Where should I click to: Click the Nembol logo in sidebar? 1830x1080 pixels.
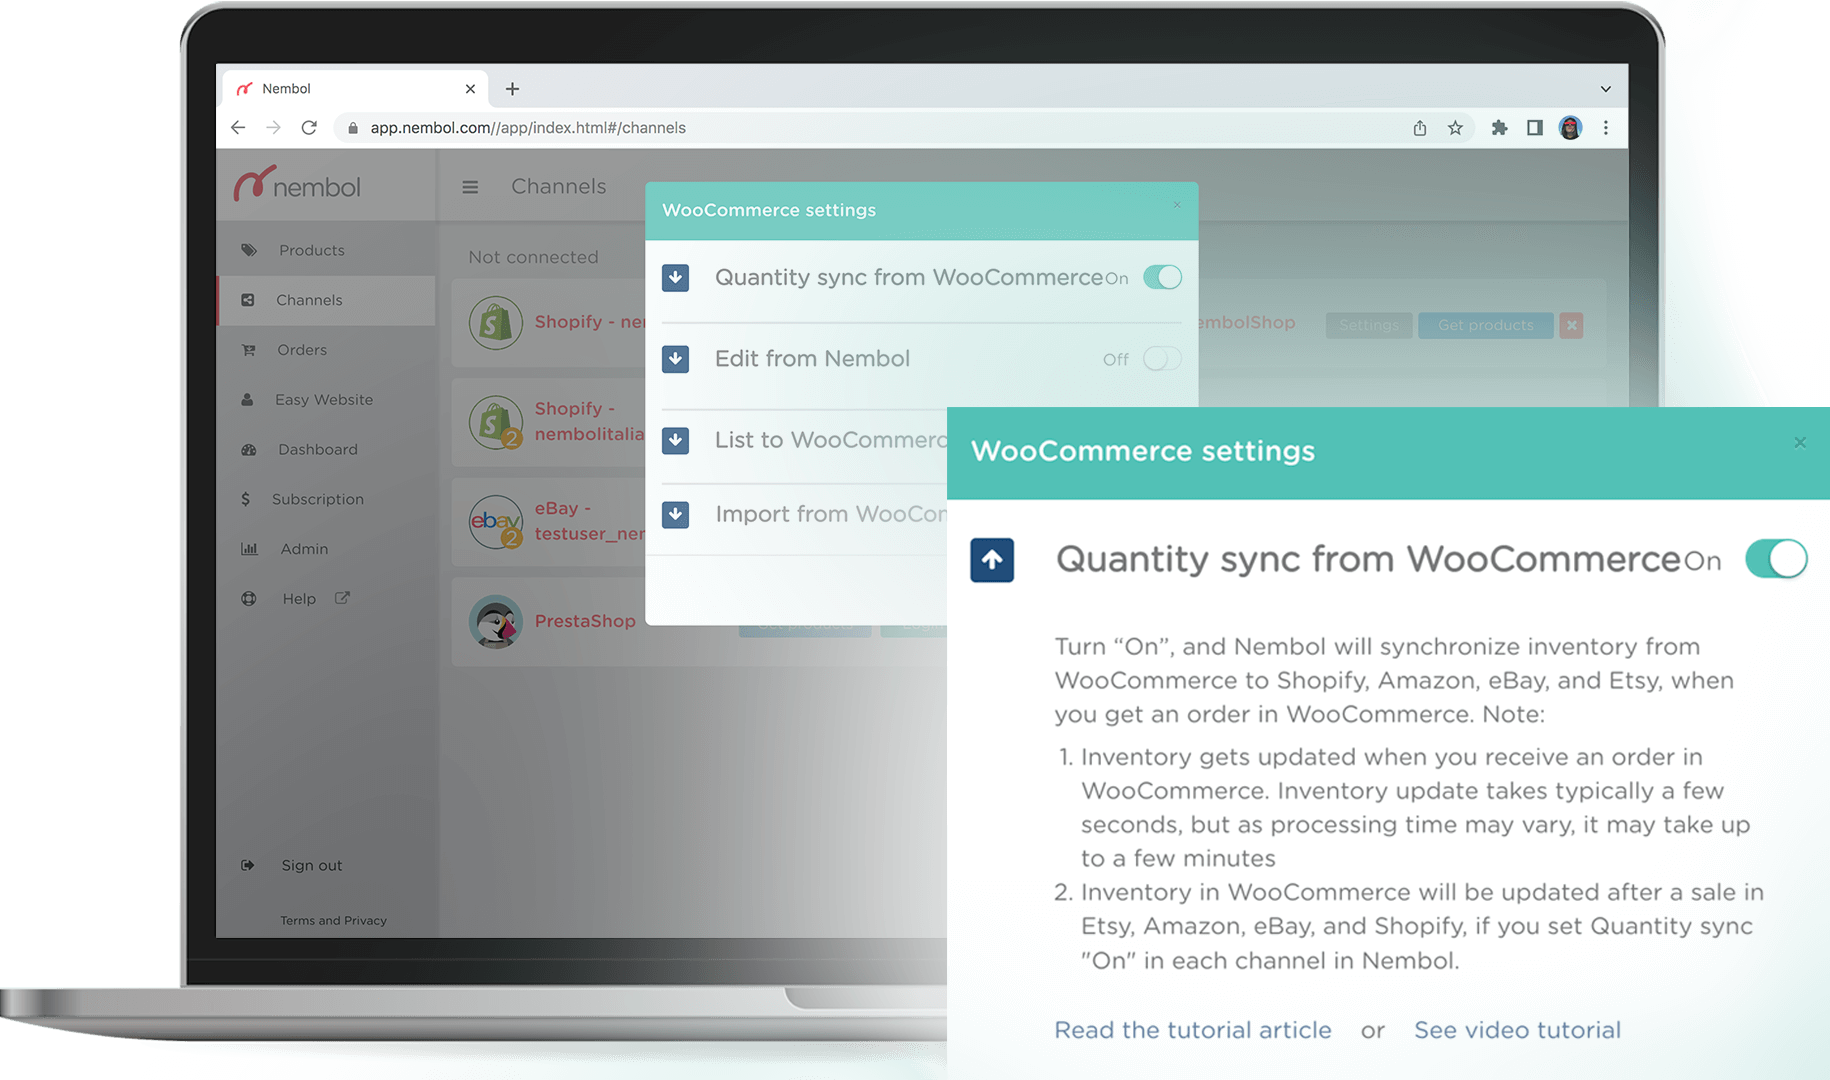pos(297,184)
